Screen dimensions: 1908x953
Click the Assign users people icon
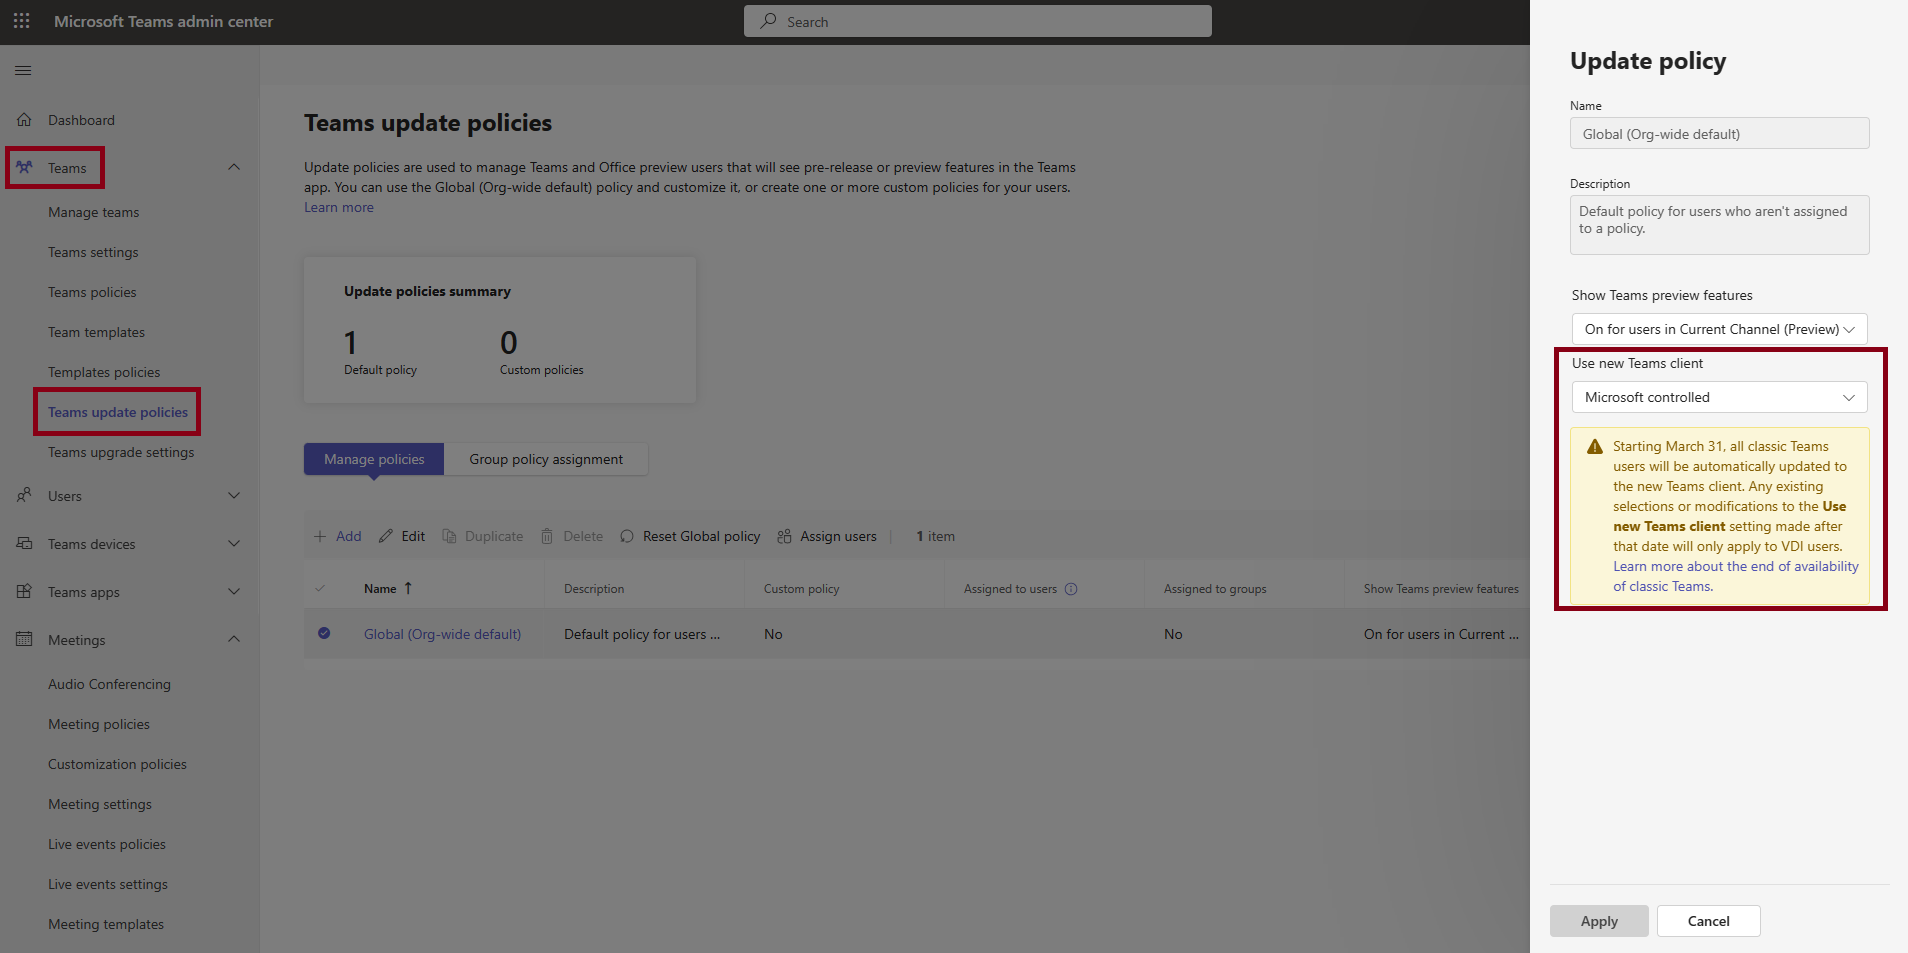[x=784, y=536]
